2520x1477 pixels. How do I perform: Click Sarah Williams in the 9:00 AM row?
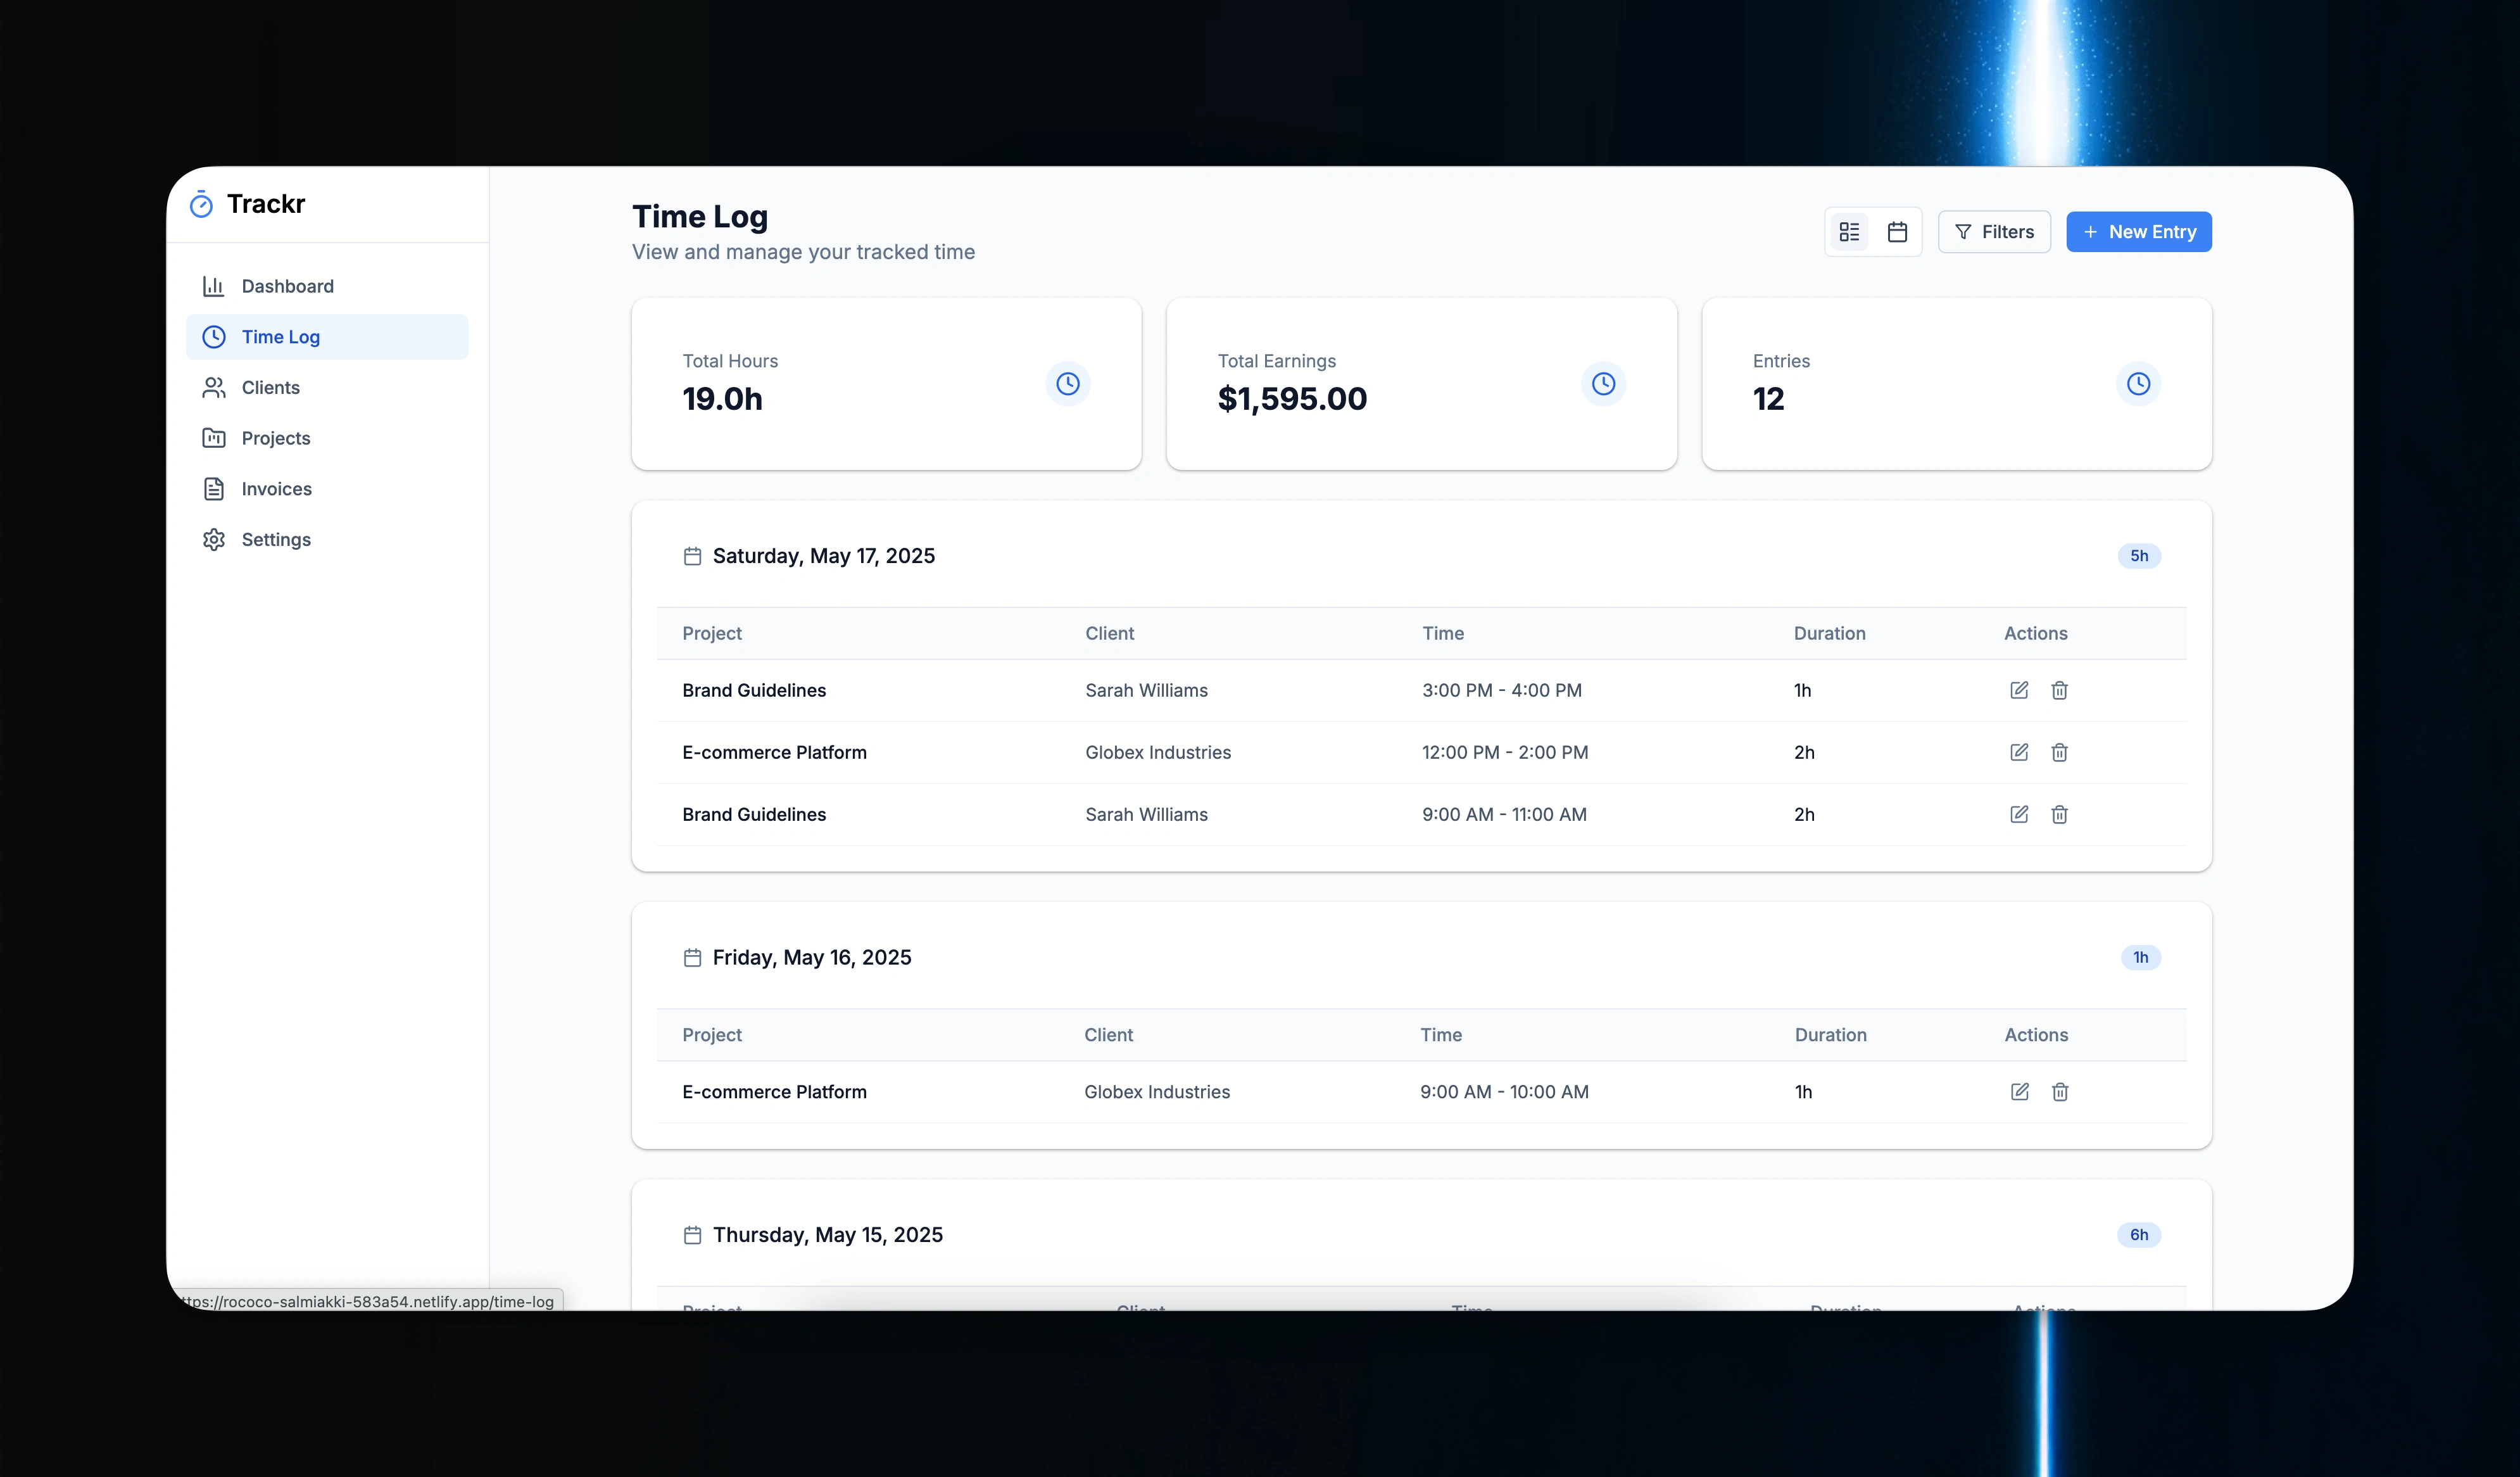tap(1146, 814)
